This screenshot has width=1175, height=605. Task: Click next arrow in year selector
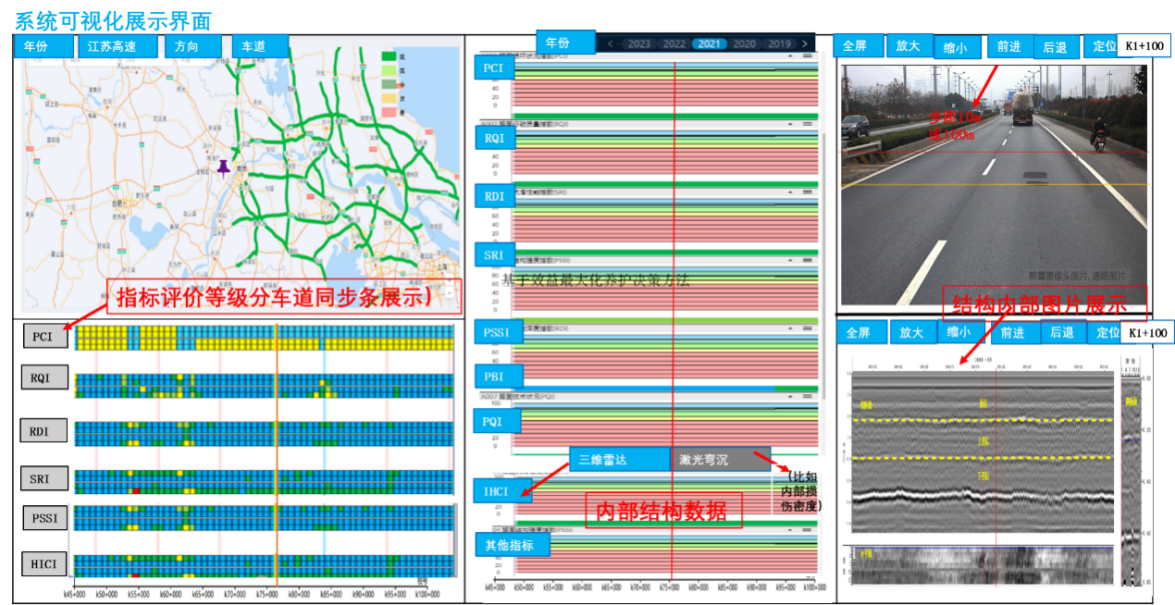tap(802, 44)
